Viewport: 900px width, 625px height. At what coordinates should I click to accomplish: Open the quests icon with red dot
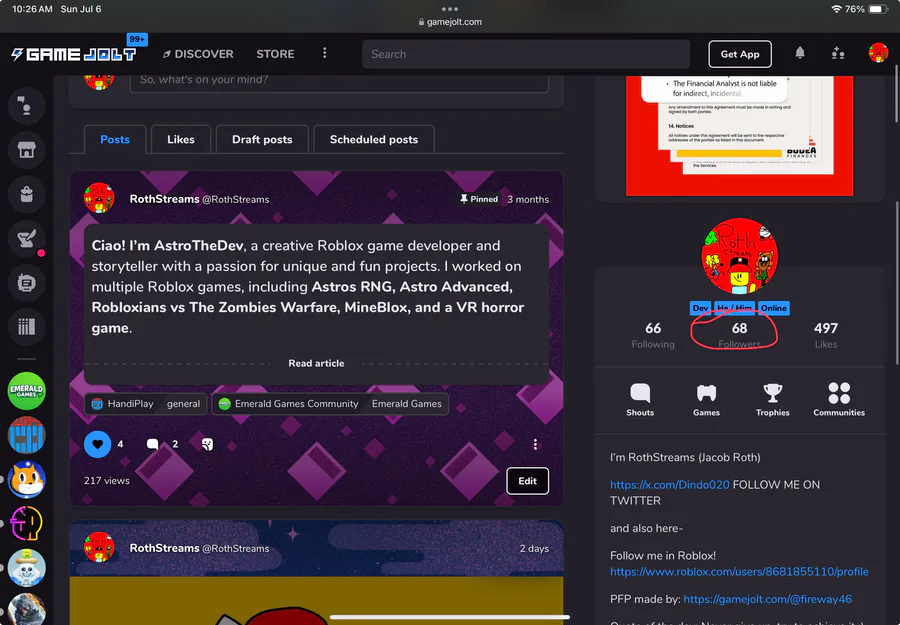pos(26,239)
